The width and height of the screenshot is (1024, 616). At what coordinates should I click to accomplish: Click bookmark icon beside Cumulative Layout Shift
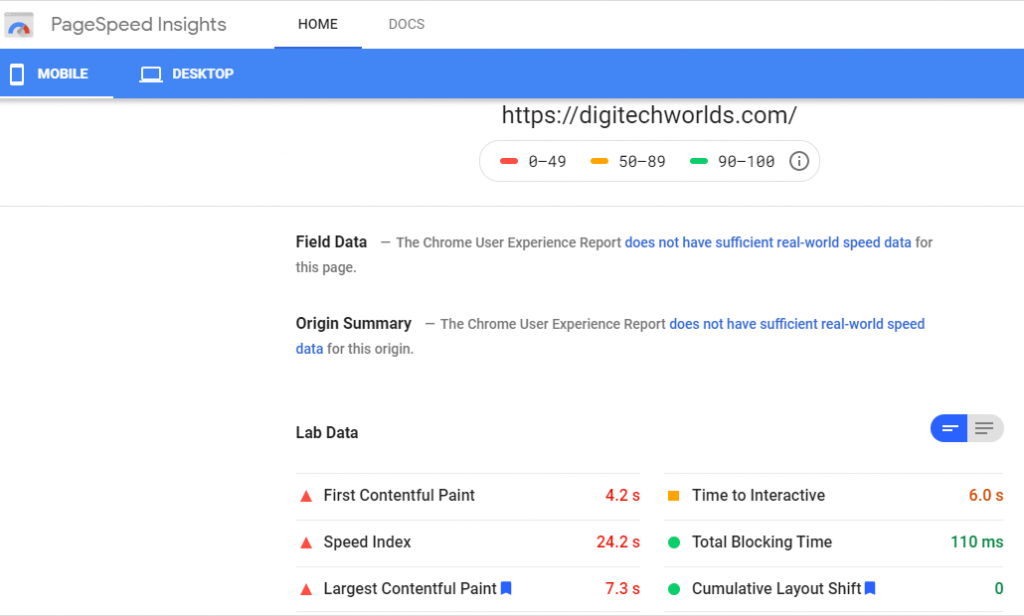tap(870, 588)
